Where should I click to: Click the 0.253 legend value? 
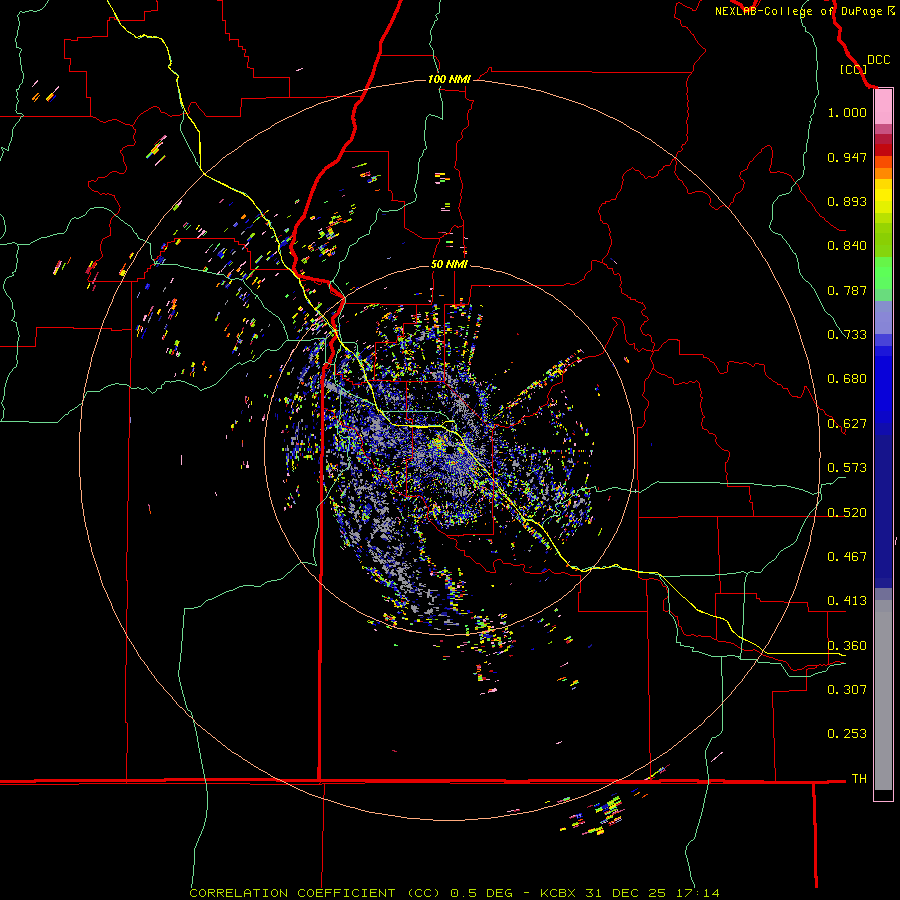point(847,734)
